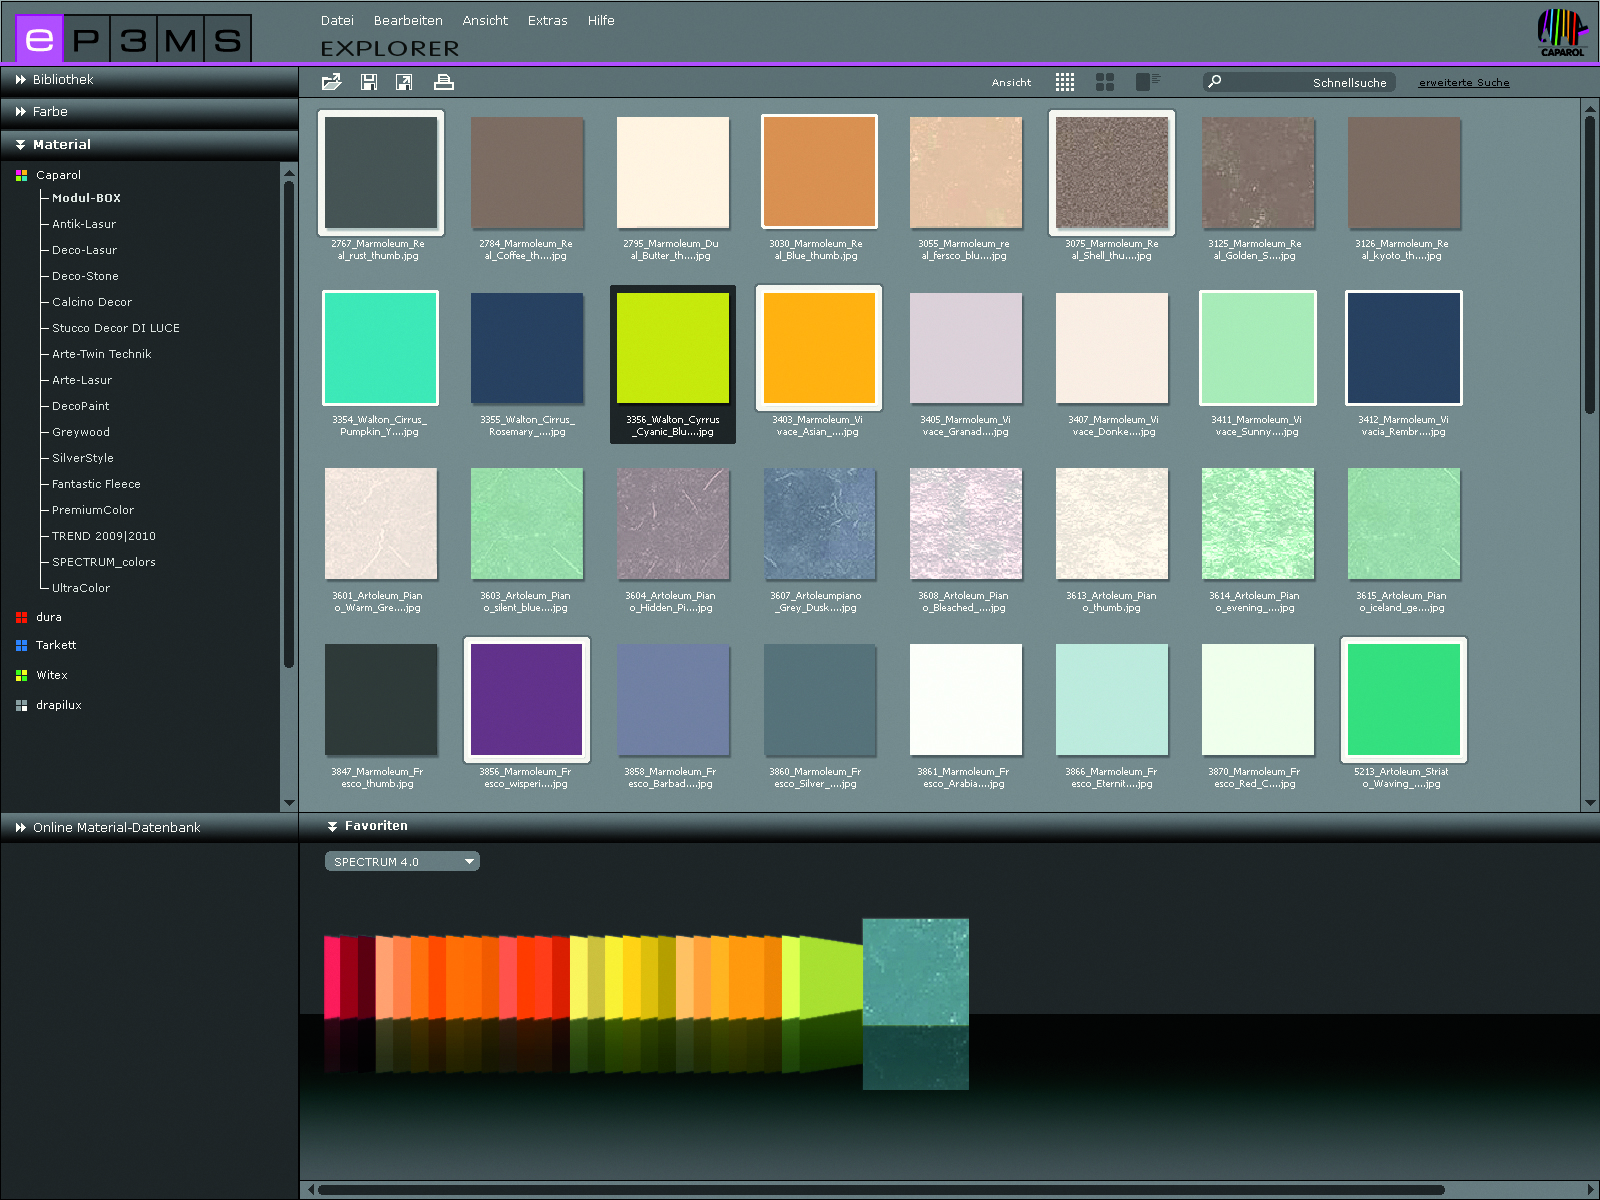Open the Extras menu
The image size is (1600, 1200).
(x=547, y=21)
